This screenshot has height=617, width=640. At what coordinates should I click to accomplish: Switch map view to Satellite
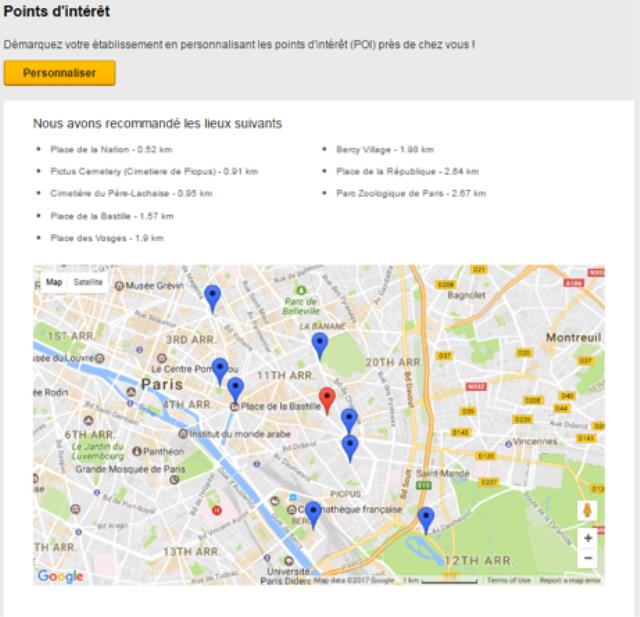tap(88, 282)
